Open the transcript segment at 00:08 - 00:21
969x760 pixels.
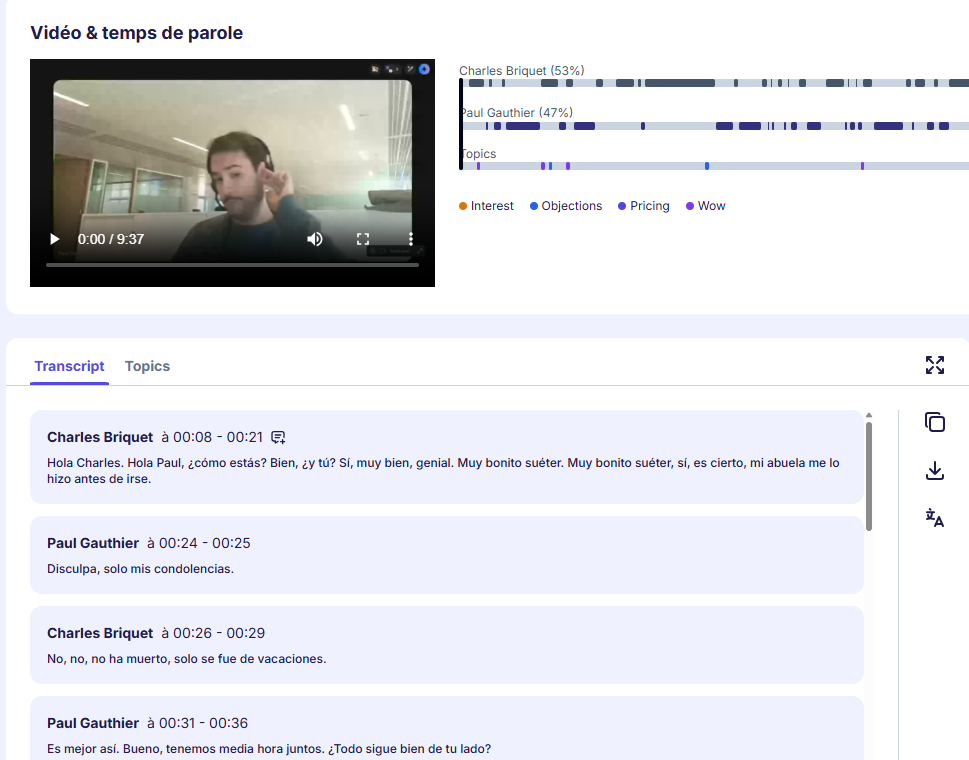[446, 457]
